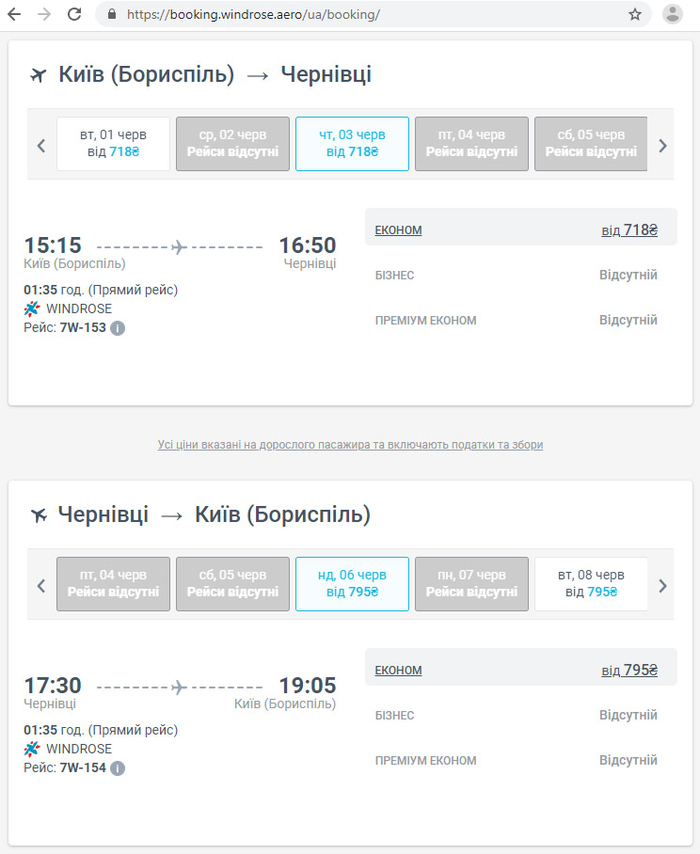Click the browser forward arrow
This screenshot has height=854, width=700.
tap(44, 14)
